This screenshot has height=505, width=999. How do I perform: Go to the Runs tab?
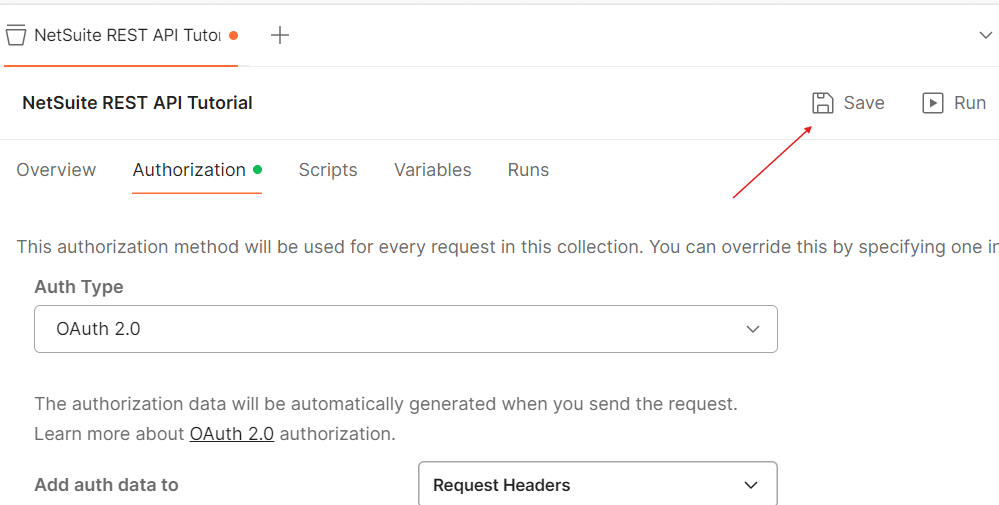528,170
